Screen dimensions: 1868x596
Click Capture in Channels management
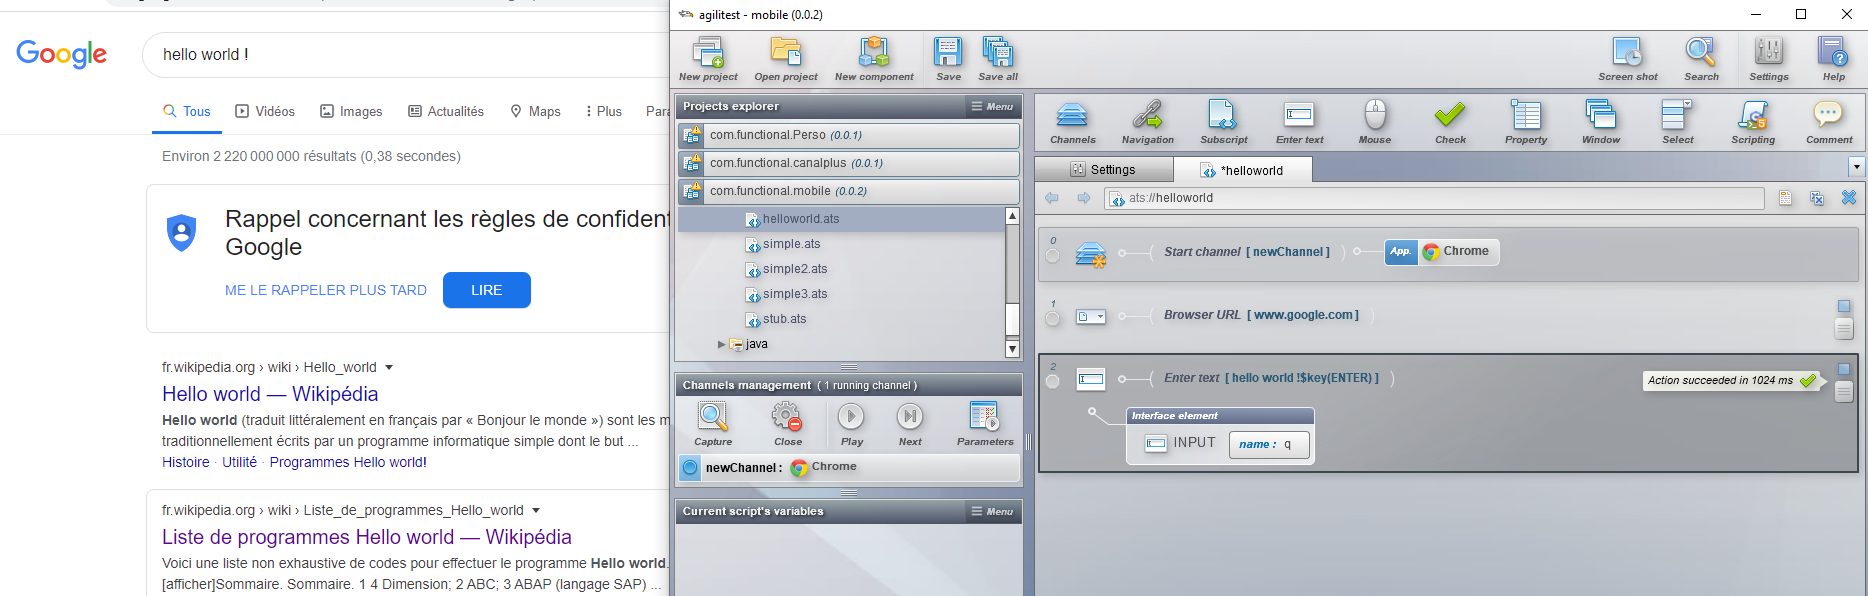713,424
